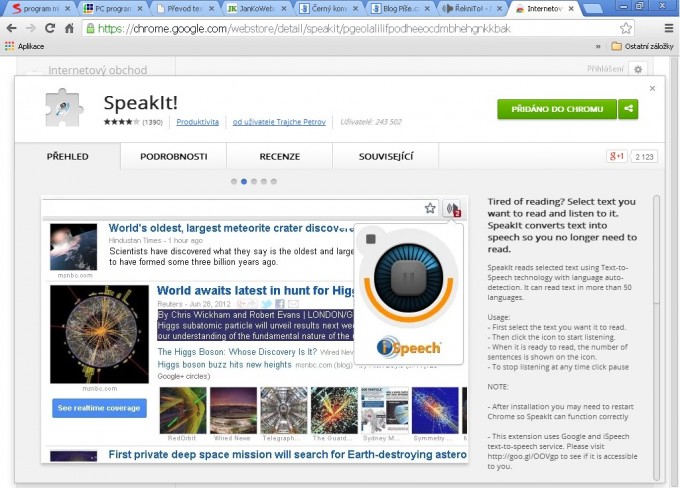Image resolution: width=680 pixels, height=488 pixels.
Task: Open the Recenze tab
Action: point(280,156)
